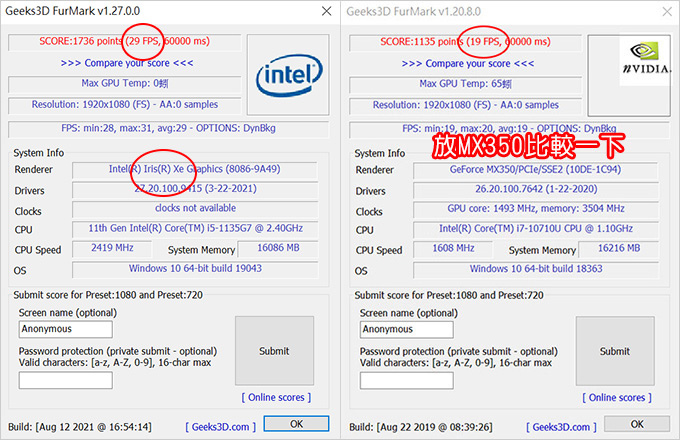Viewport: 680px width, 440px height.
Task: Visit Geeks3D.com link in left window
Action: 220,427
